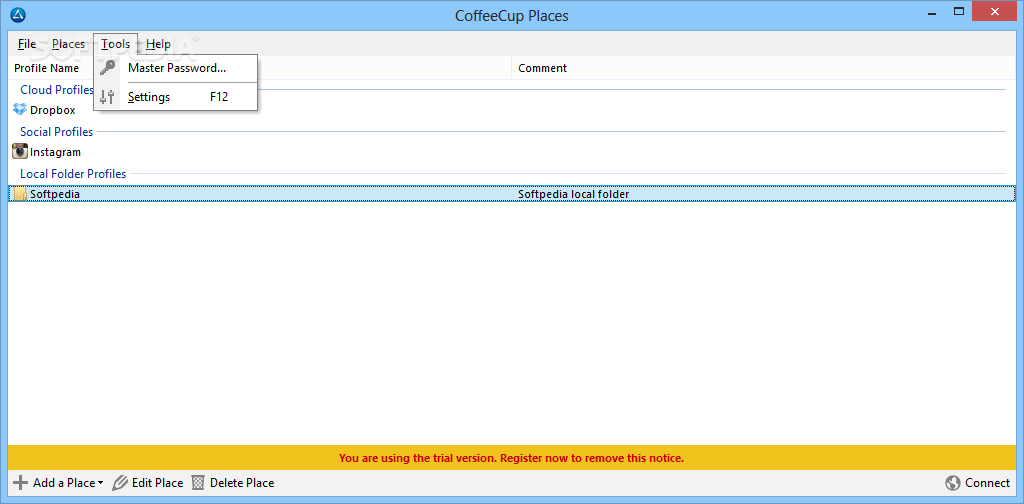The width and height of the screenshot is (1024, 504).
Task: Click the pencil icon of Edit Place
Action: [x=120, y=483]
